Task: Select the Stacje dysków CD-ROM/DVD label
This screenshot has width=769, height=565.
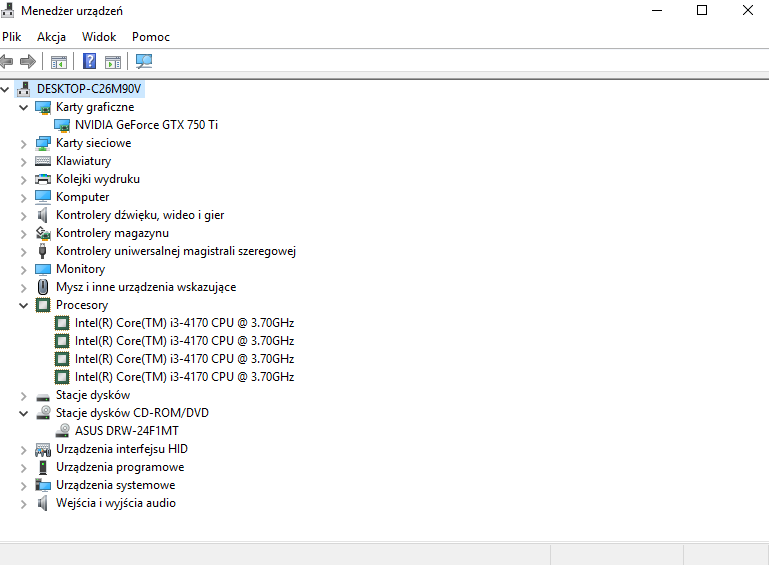Action: [x=132, y=412]
